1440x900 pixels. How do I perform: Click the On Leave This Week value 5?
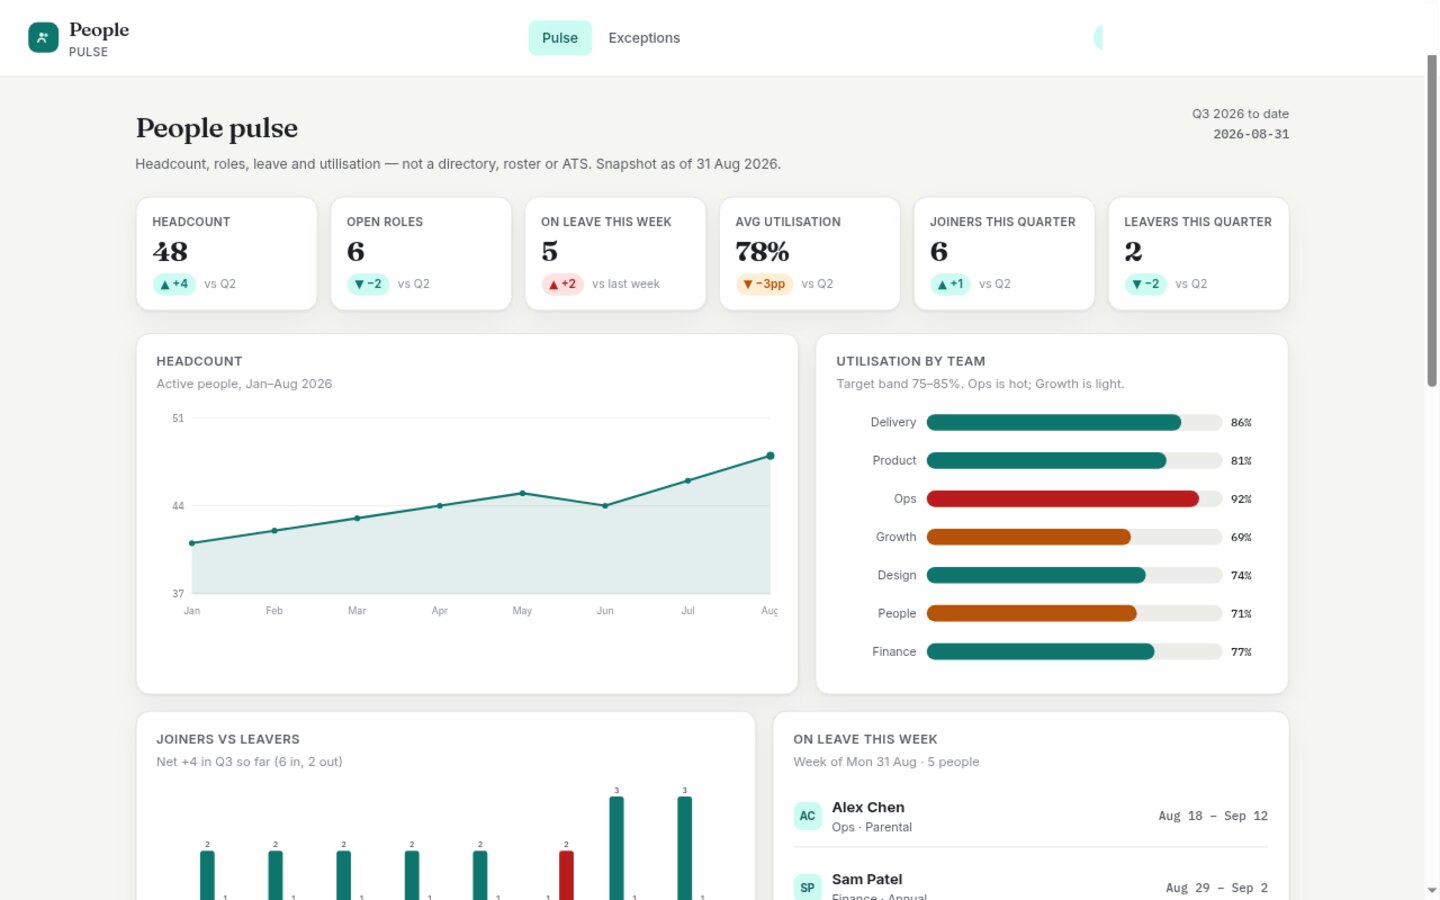pos(550,252)
